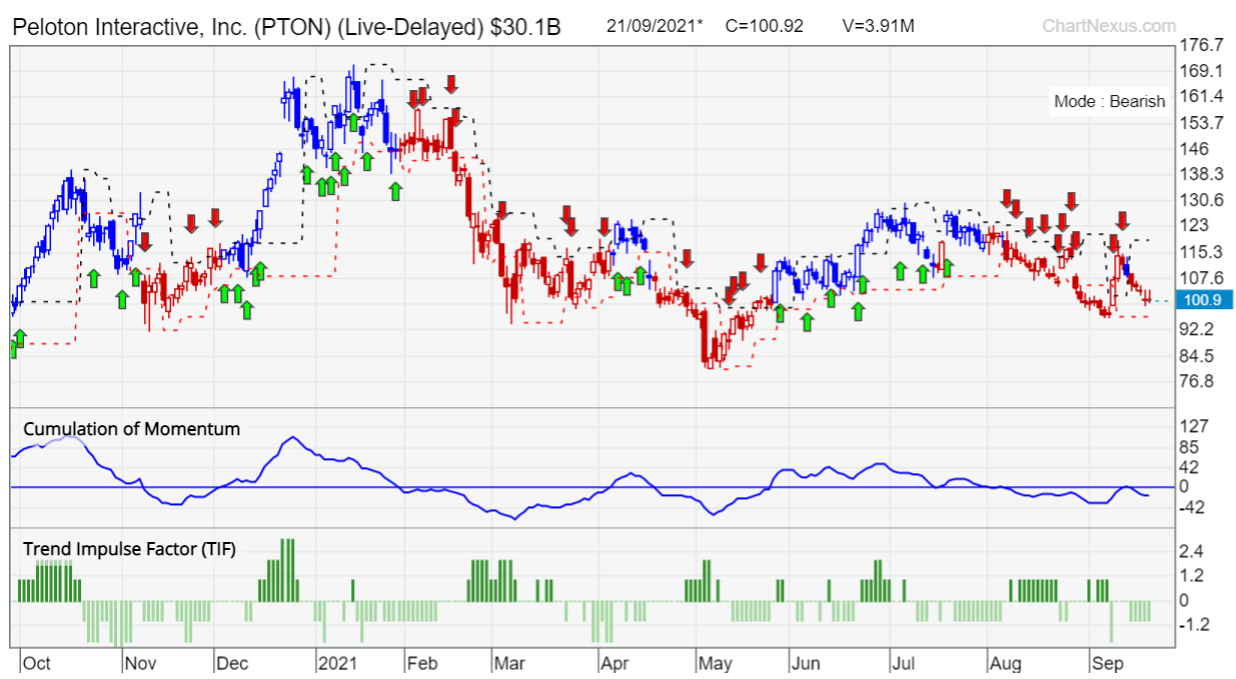Click the Oct label on the time axis
This screenshot has height=679, width=1236.
tap(37, 663)
